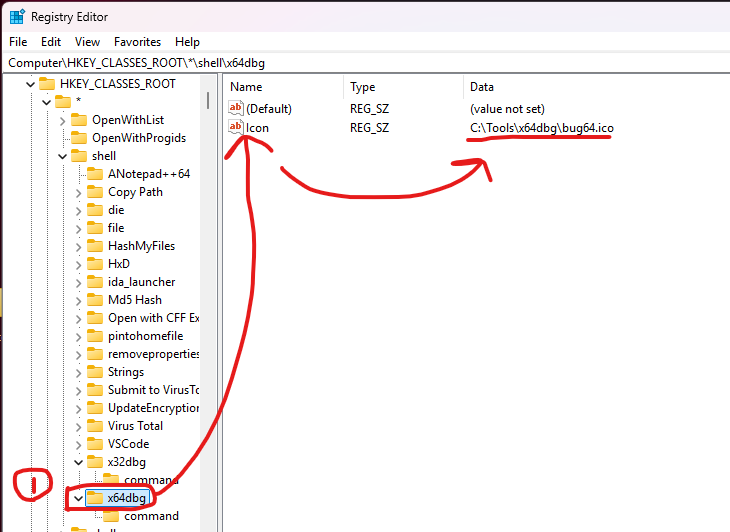Select the Md5 Hash folder icon

[x=95, y=300]
